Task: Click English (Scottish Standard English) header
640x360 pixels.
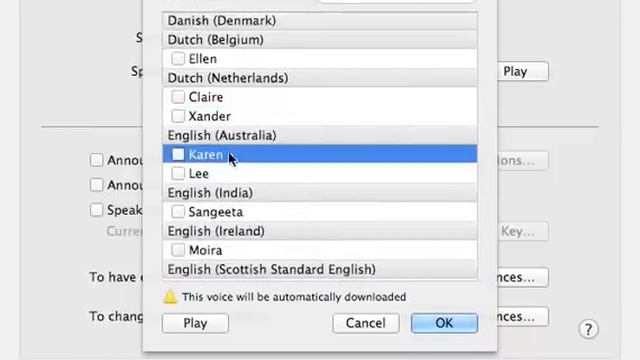Action: point(320,269)
